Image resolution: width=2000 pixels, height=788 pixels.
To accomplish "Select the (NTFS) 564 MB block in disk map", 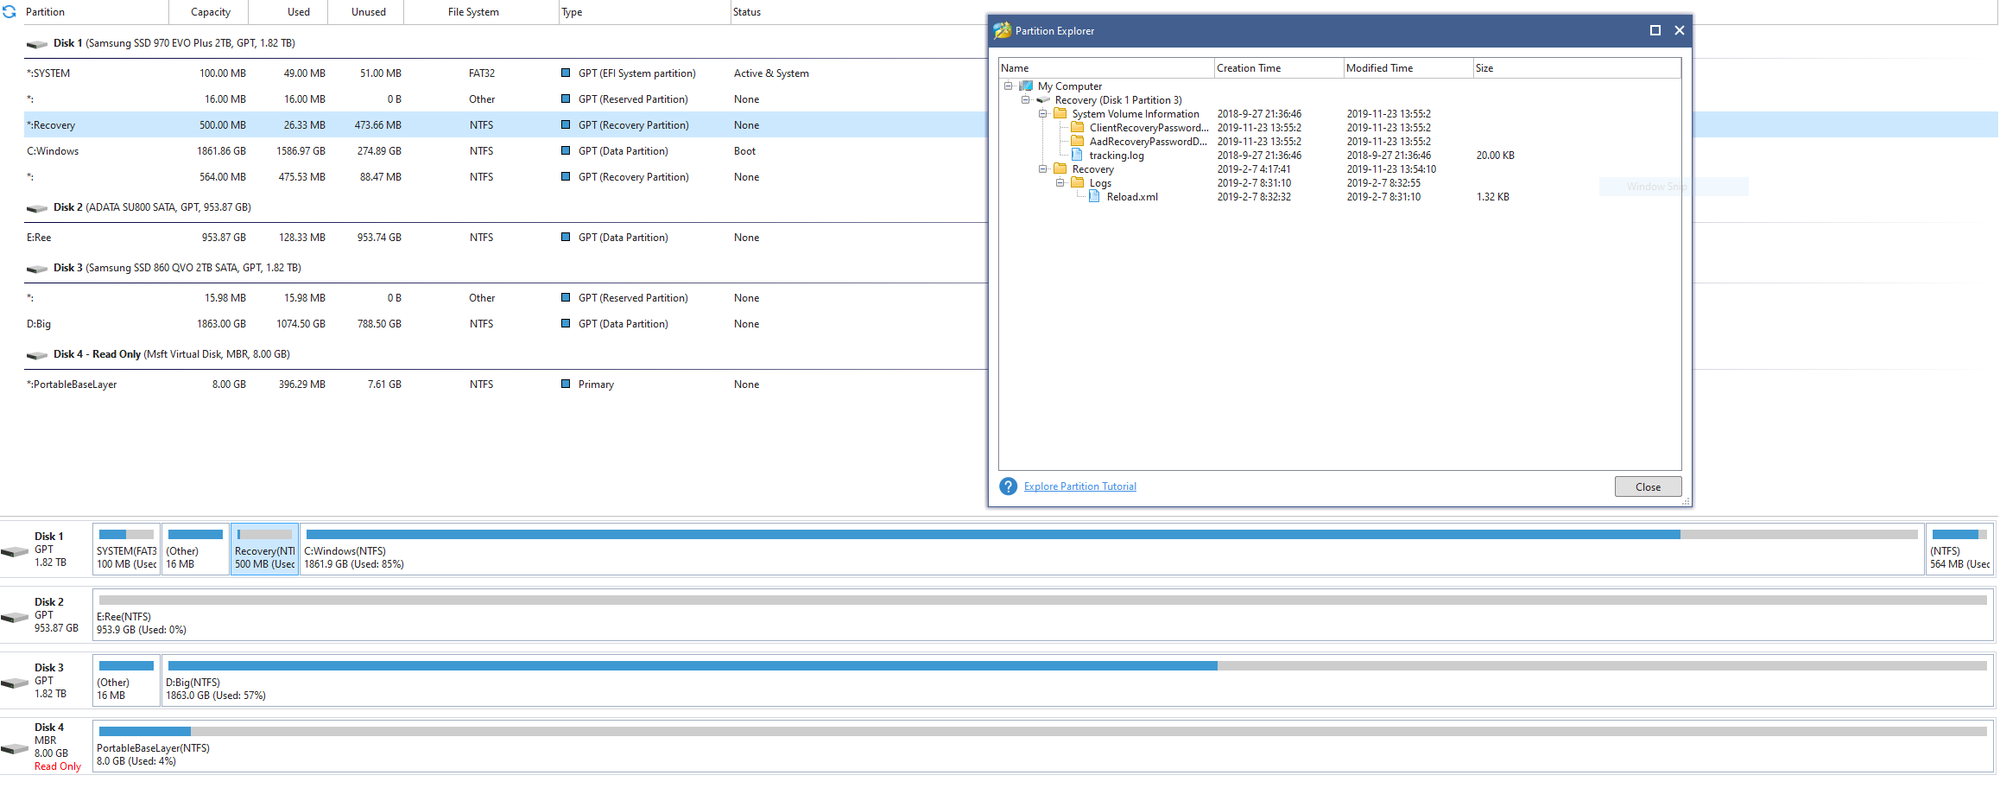I will coord(1959,549).
